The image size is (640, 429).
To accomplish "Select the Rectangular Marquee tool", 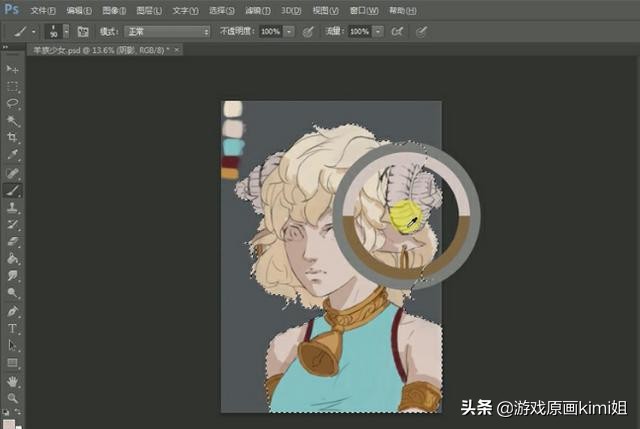I will (x=12, y=87).
